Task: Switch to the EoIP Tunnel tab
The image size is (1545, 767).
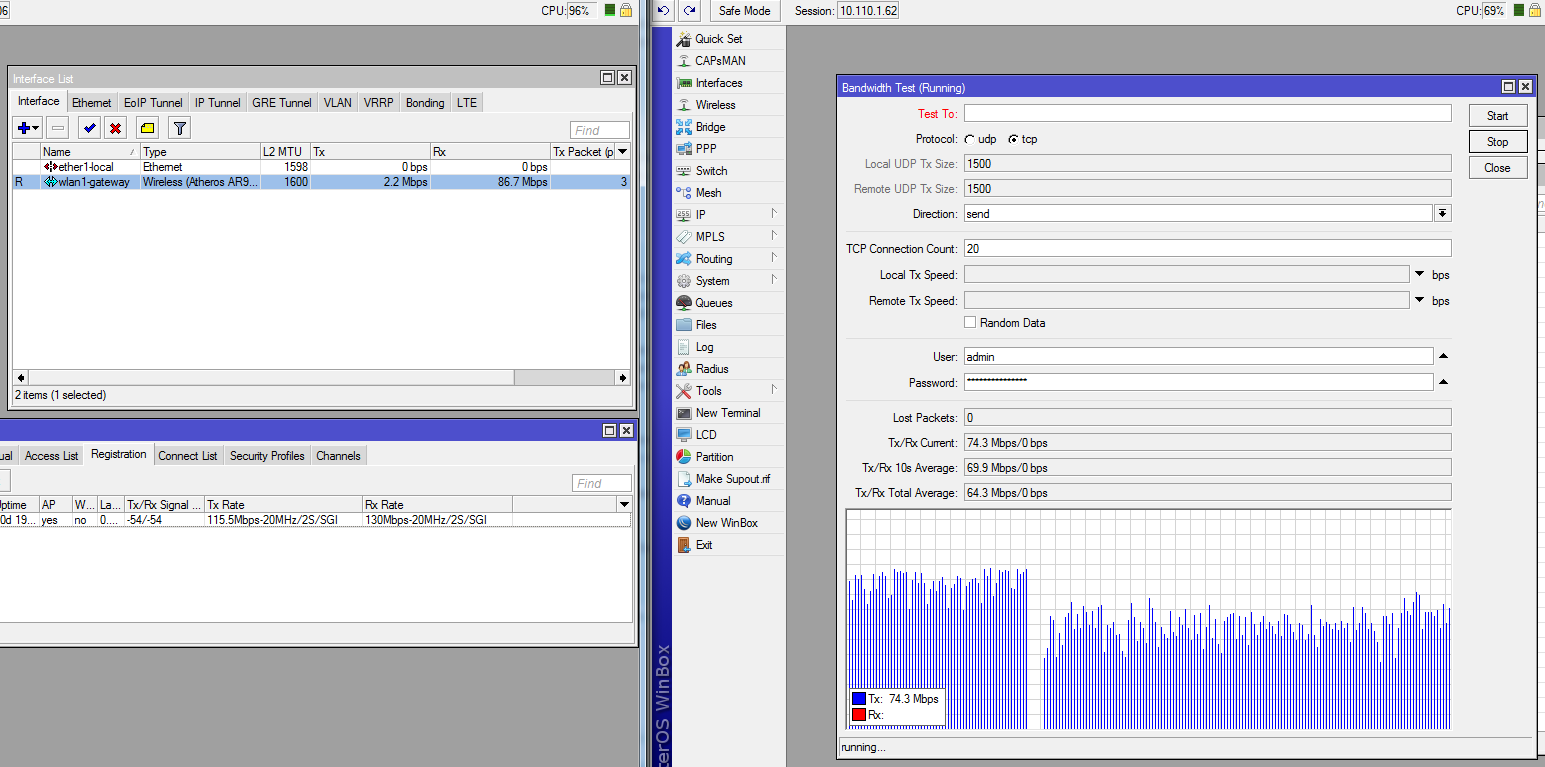Action: click(x=153, y=103)
